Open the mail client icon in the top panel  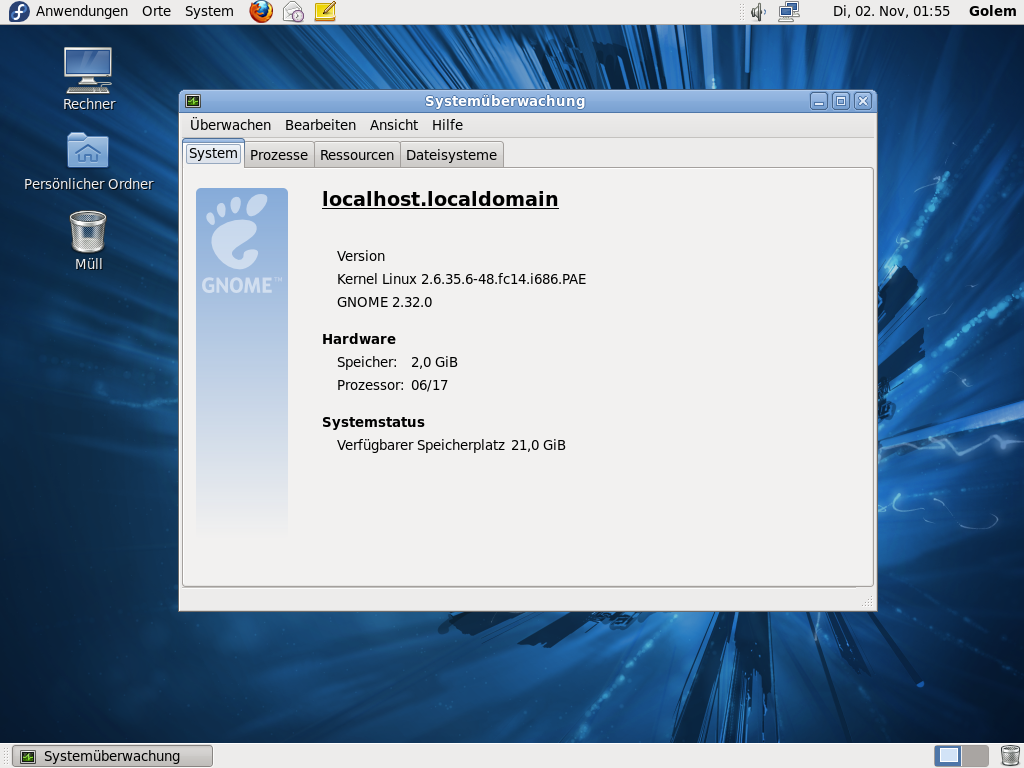(x=292, y=11)
